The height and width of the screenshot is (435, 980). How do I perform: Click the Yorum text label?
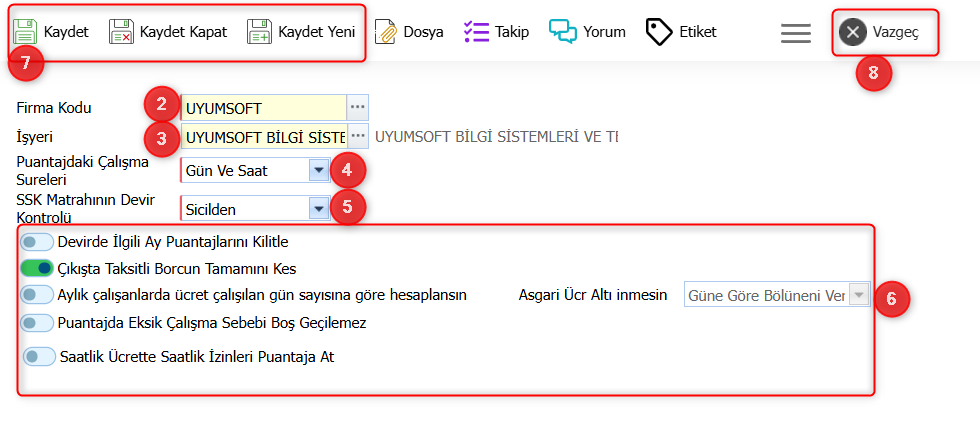[x=604, y=32]
